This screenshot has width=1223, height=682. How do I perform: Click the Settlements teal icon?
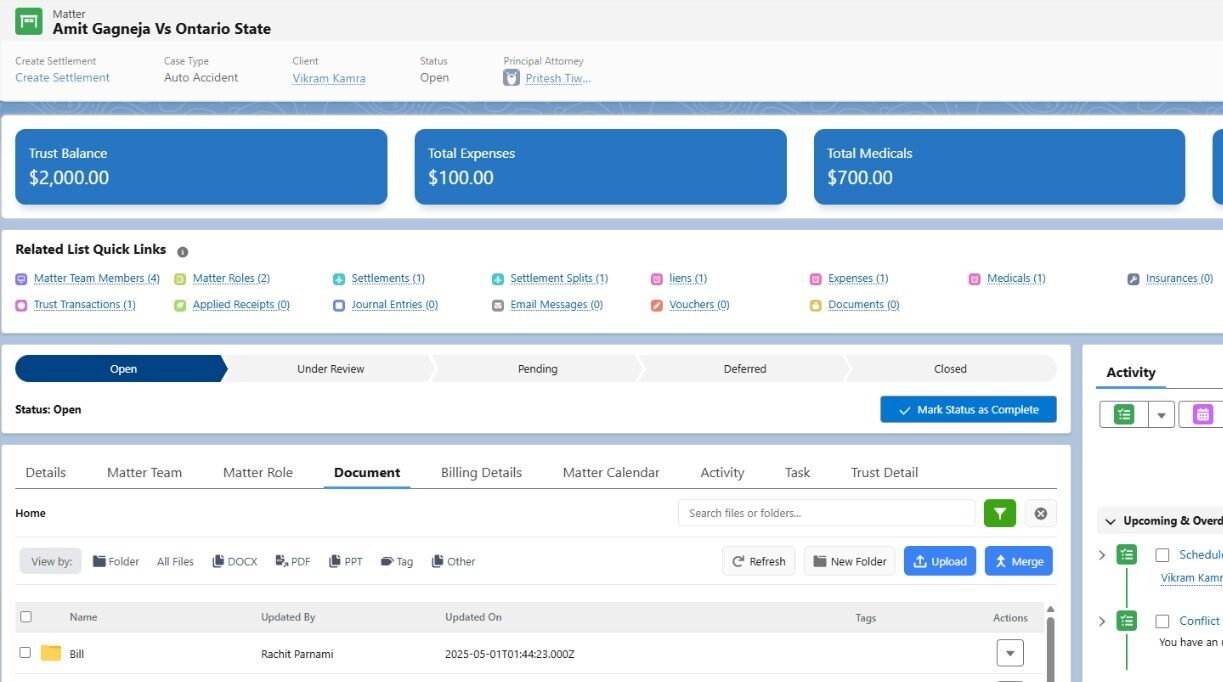click(x=339, y=279)
